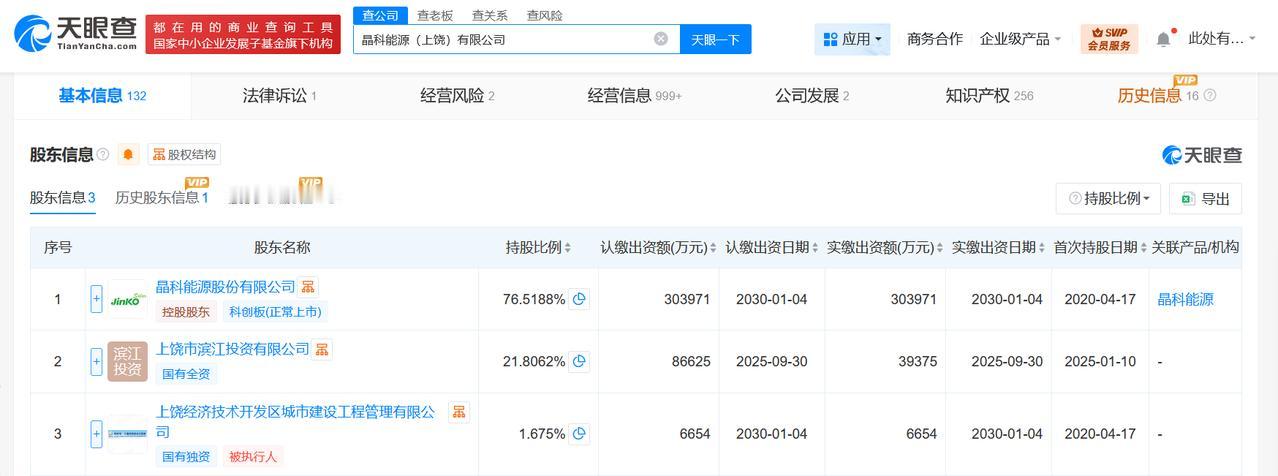Click the 国有全资 tag
The height and width of the screenshot is (476, 1278).
[x=185, y=374]
